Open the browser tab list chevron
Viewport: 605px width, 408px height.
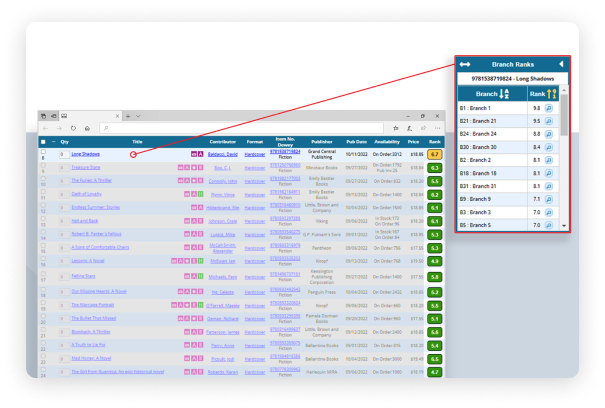[x=138, y=116]
